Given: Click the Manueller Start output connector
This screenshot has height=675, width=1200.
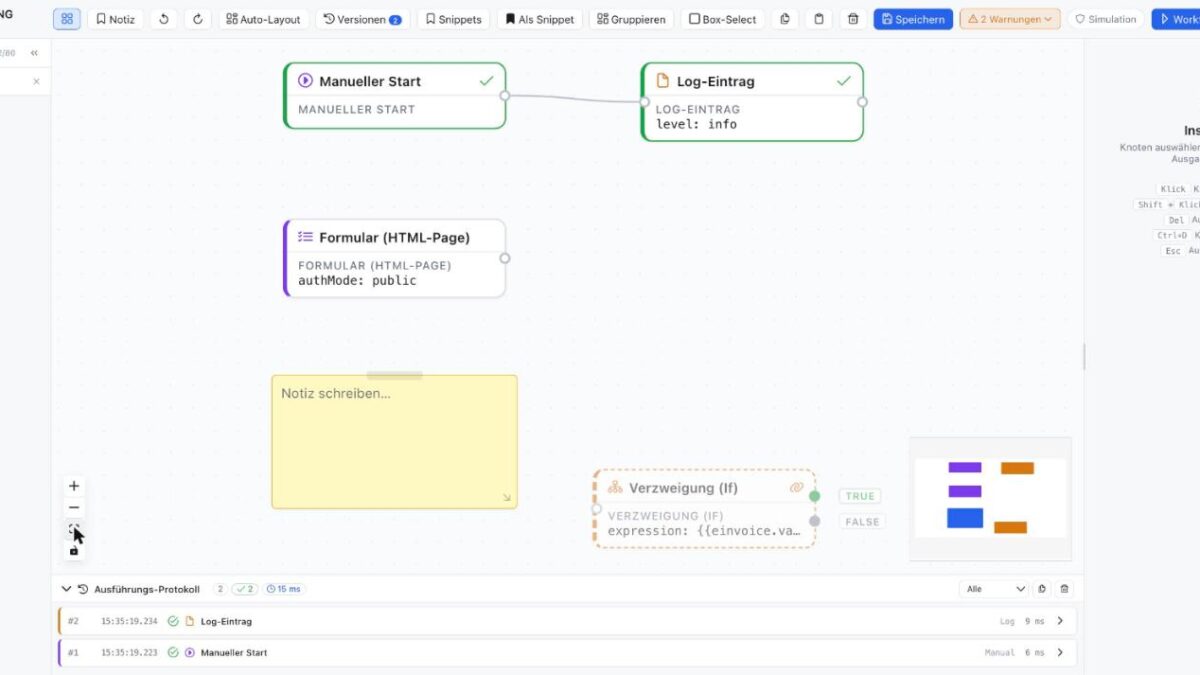Looking at the screenshot, I should click(x=505, y=96).
